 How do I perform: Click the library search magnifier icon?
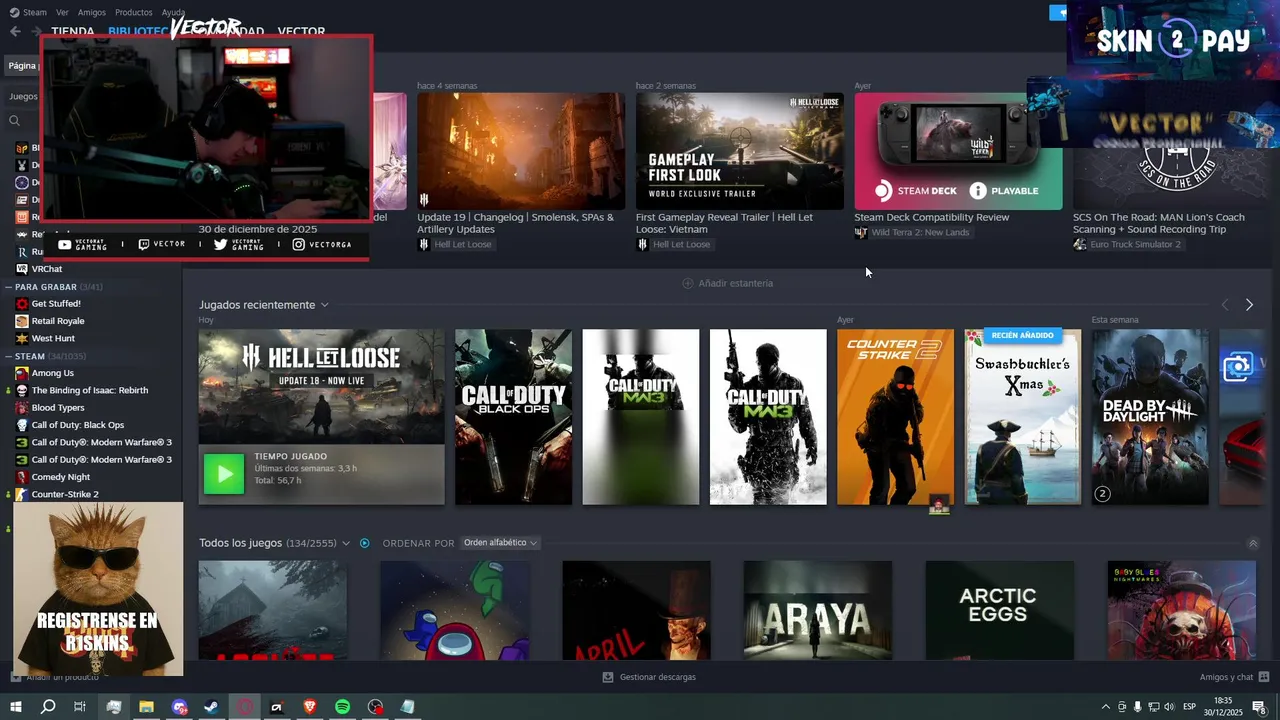pyautogui.click(x=15, y=121)
